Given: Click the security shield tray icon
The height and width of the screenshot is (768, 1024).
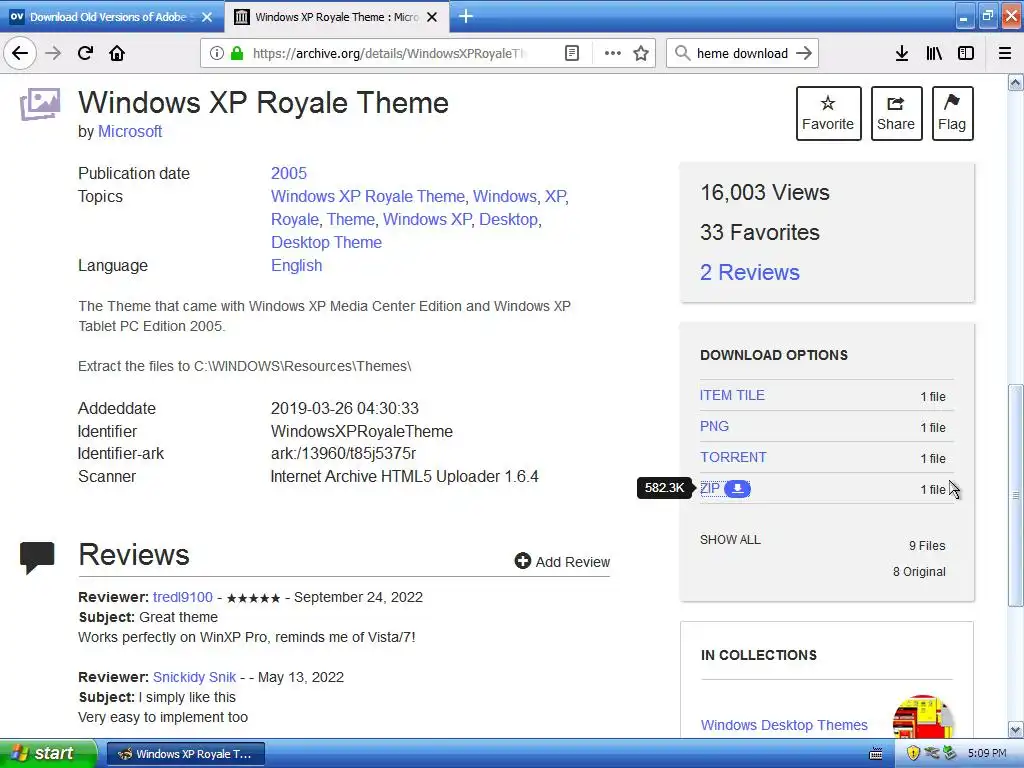Looking at the screenshot, I should click(x=913, y=753).
